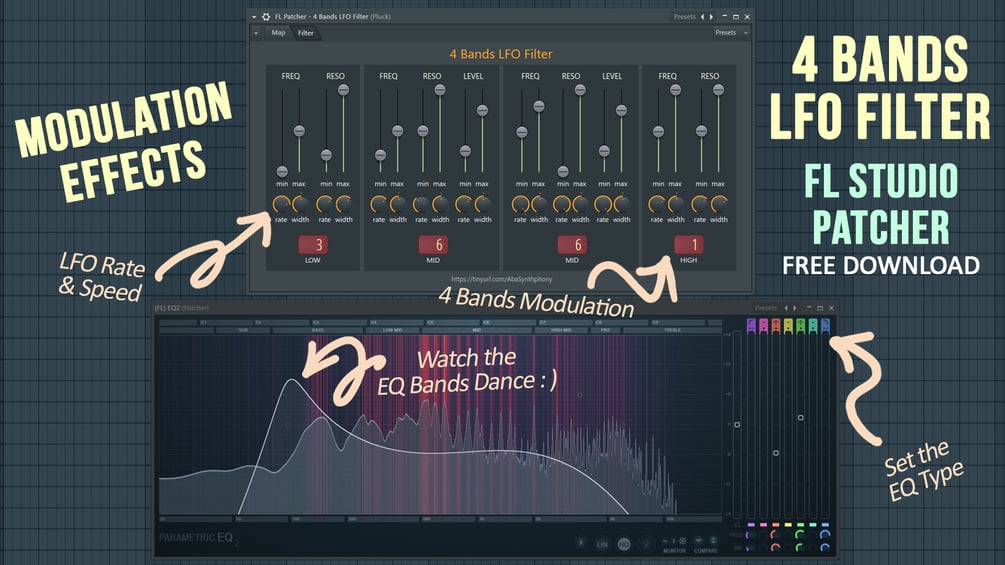Viewport: 1005px width, 565px height.
Task: Go to next preset in FL Patcher title bar
Action: pos(711,17)
